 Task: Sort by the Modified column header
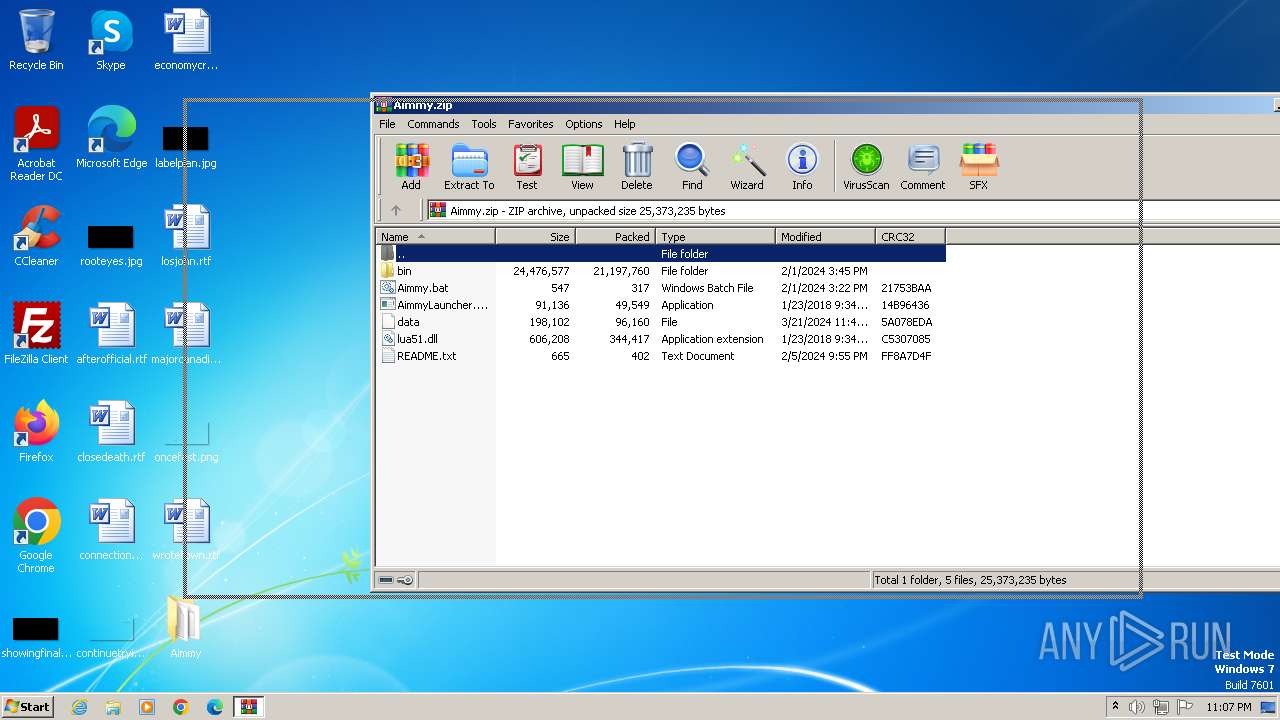coord(826,237)
